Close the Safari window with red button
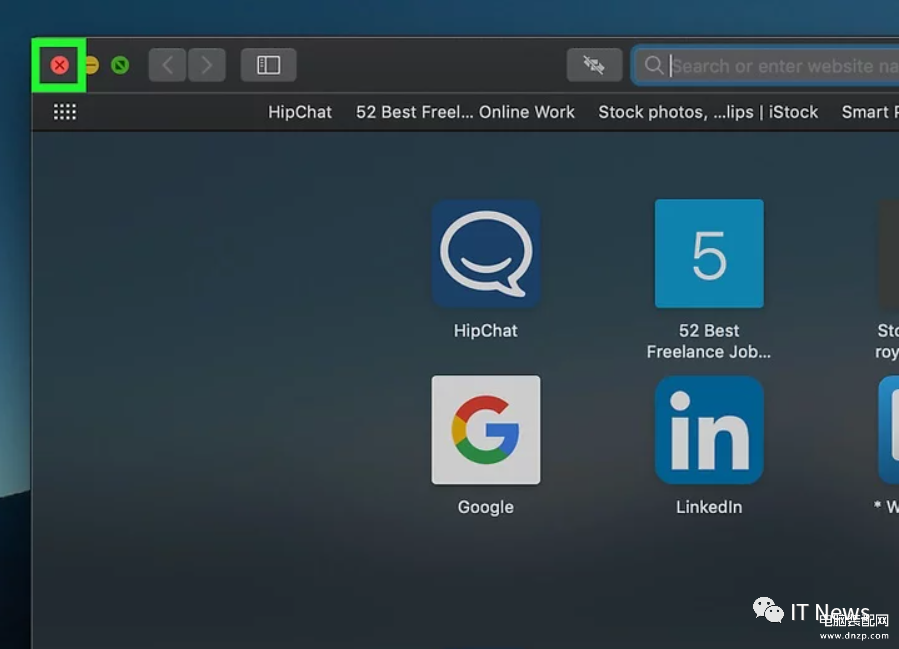Viewport: 899px width, 649px height. (60, 65)
